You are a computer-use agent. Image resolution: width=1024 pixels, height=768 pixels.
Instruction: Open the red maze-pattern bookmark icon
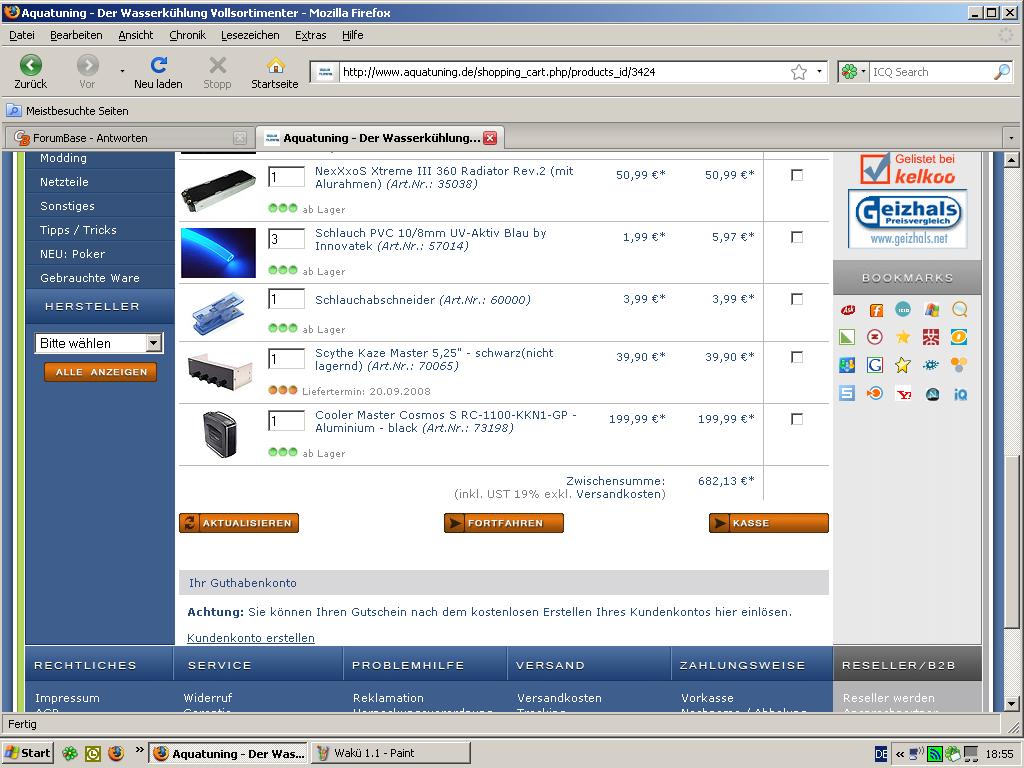(931, 337)
